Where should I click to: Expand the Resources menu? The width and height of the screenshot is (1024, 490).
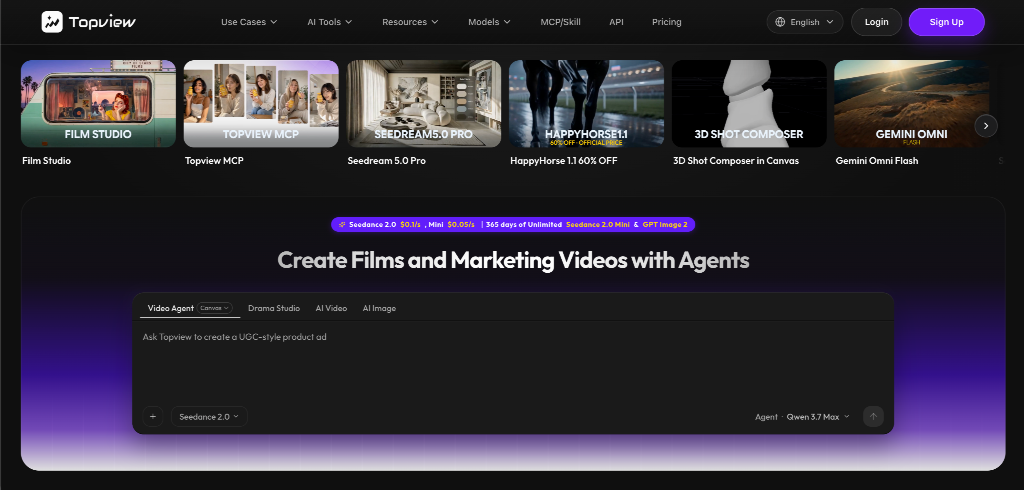(410, 22)
